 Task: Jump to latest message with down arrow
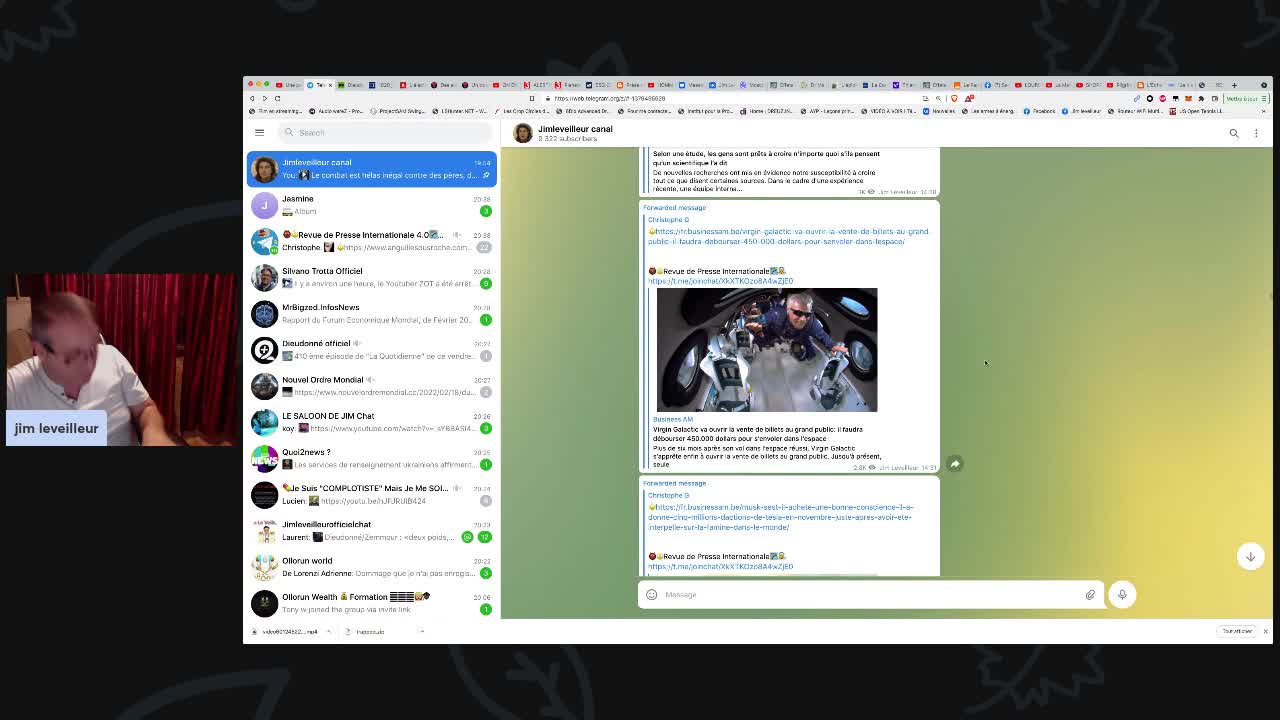(1250, 556)
